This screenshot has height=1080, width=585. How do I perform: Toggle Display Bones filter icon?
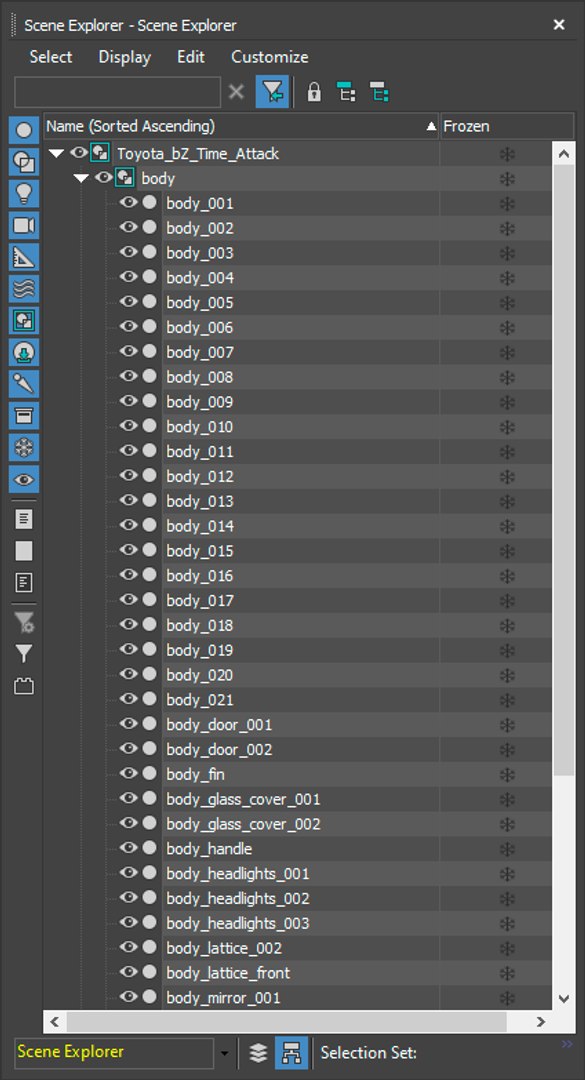(24, 384)
